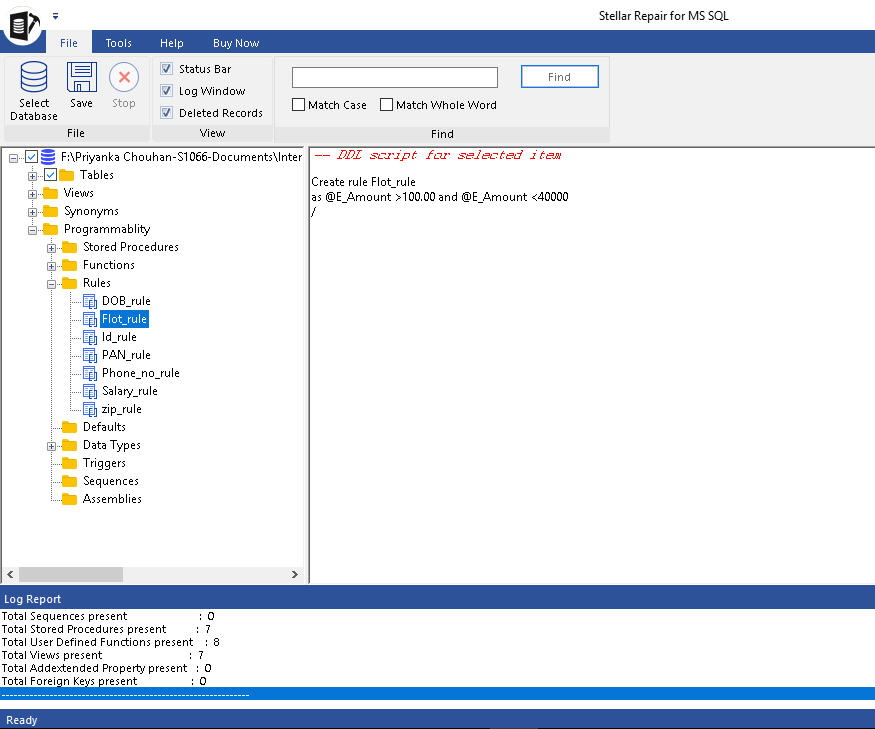875x729 pixels.
Task: Expand the Tables node
Action: pos(32,176)
